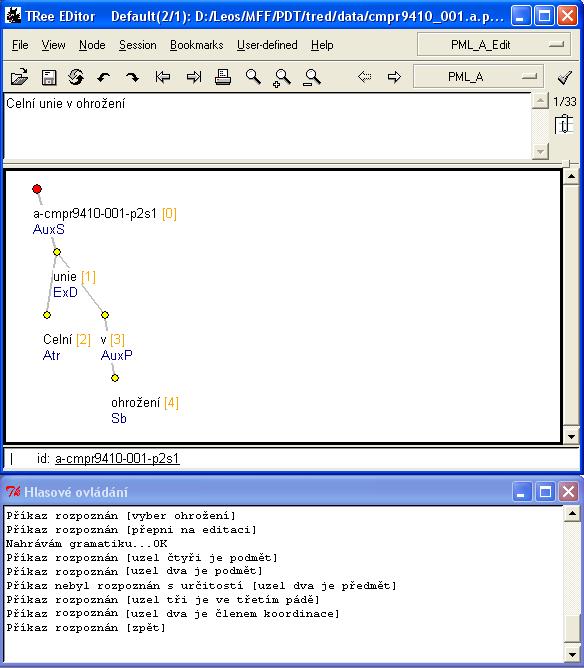Click the scrollbar thumb in Hlasové ovládání log
Image resolution: width=584 pixels, height=668 pixels.
572,629
